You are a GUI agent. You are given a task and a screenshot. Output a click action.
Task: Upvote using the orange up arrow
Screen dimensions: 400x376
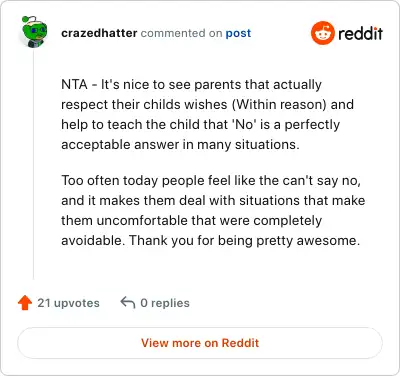25,303
